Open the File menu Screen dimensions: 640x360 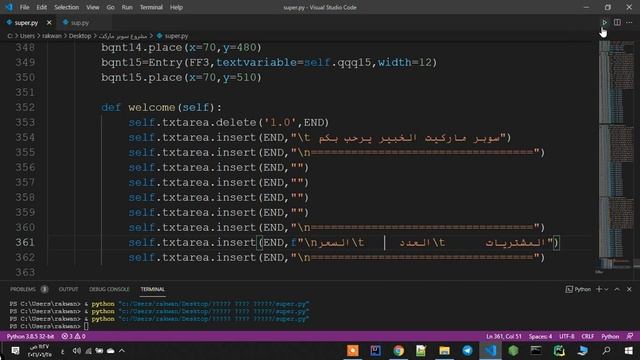coord(24,7)
